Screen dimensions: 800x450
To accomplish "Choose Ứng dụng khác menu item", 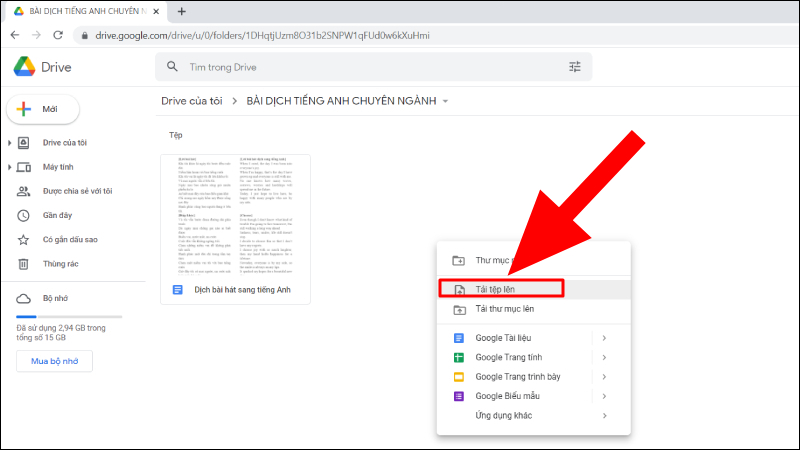I will [x=534, y=415].
